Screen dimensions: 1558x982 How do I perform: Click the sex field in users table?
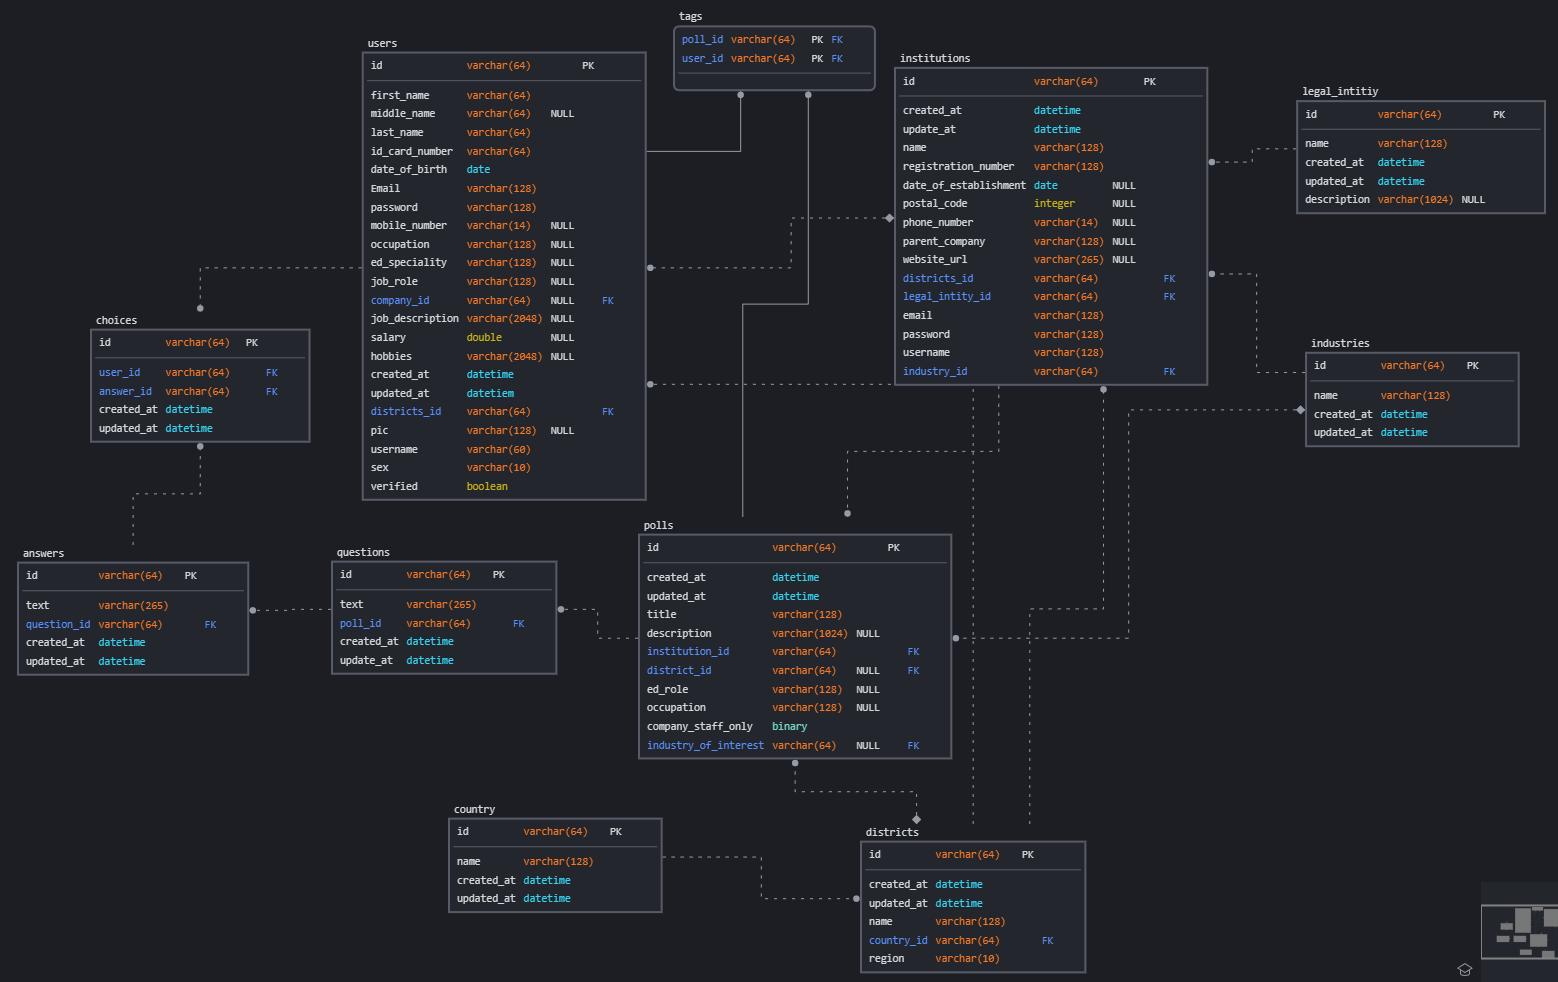coord(504,468)
